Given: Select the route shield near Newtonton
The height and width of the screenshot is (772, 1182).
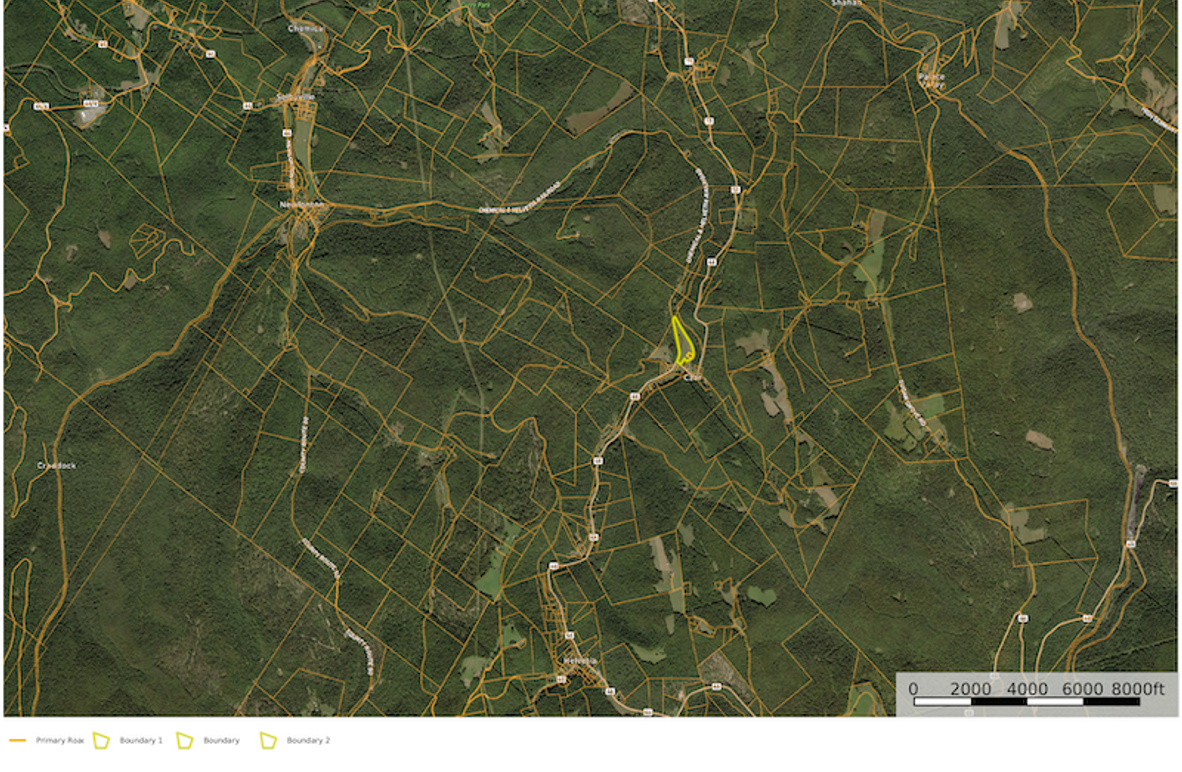Looking at the screenshot, I should coord(287,132).
